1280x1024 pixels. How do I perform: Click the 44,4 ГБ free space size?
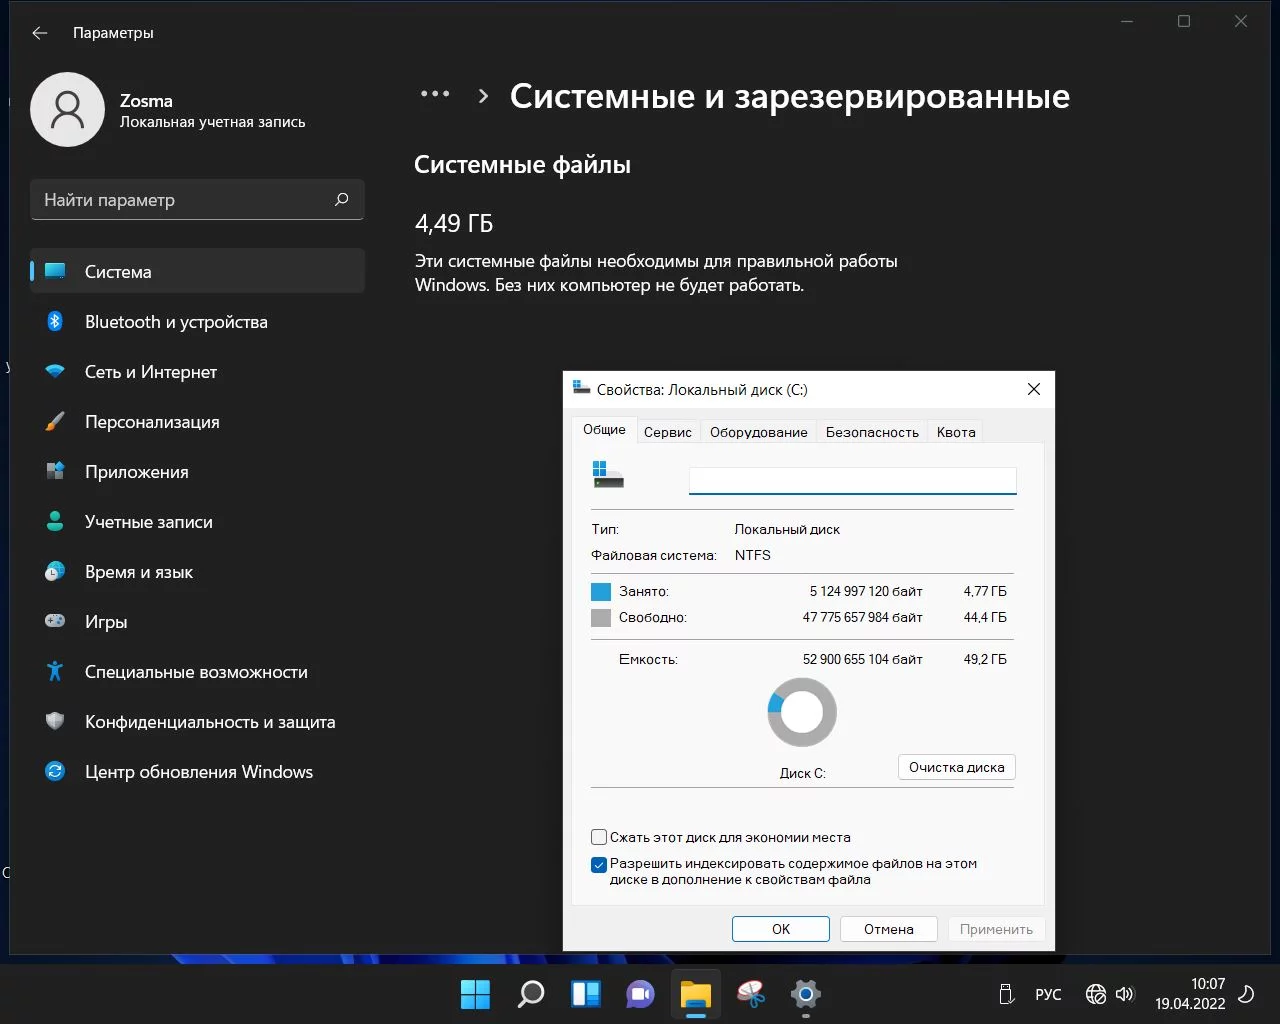tap(985, 617)
